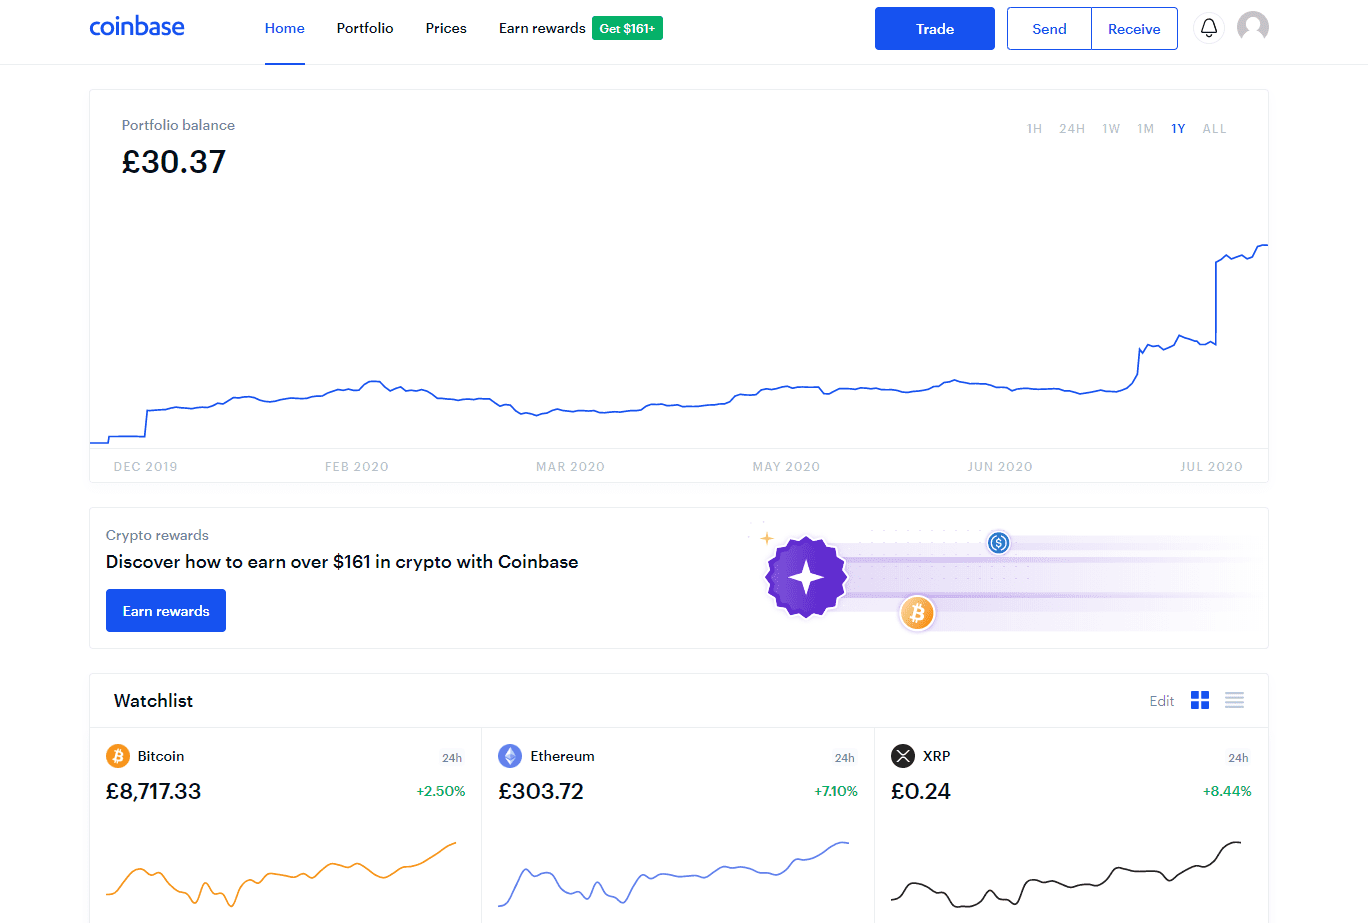This screenshot has height=923, width=1368.
Task: Switch watchlist to grid view
Action: [x=1200, y=700]
